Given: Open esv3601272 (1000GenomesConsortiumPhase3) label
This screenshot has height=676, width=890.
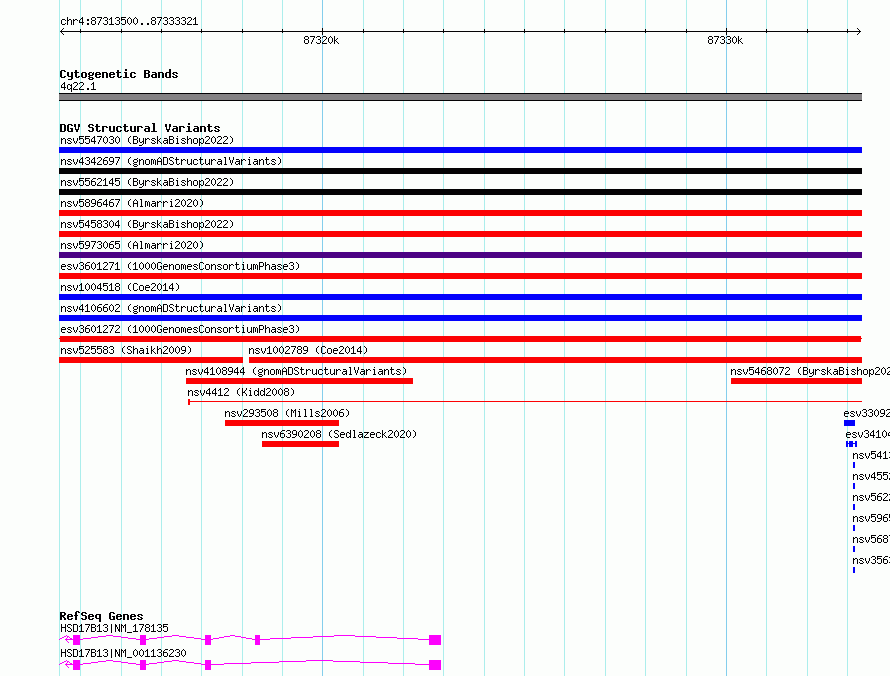Looking at the screenshot, I should click(180, 329).
